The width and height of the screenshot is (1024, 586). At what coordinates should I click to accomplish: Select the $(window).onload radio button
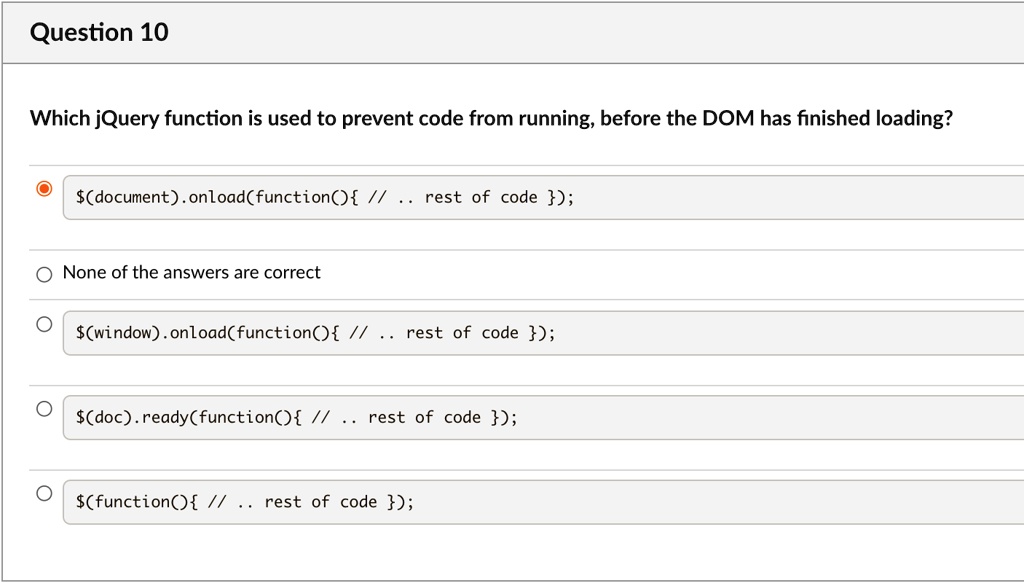tap(43, 324)
